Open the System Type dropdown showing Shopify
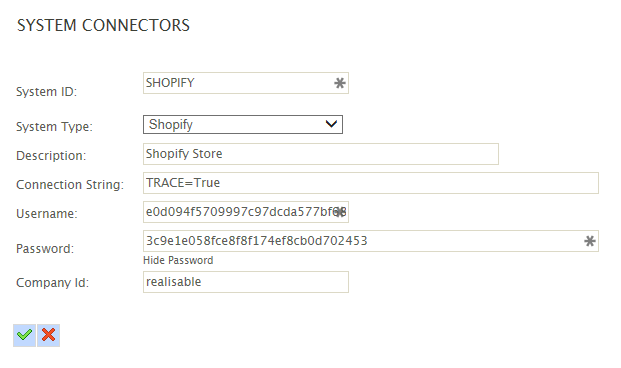 click(x=243, y=124)
